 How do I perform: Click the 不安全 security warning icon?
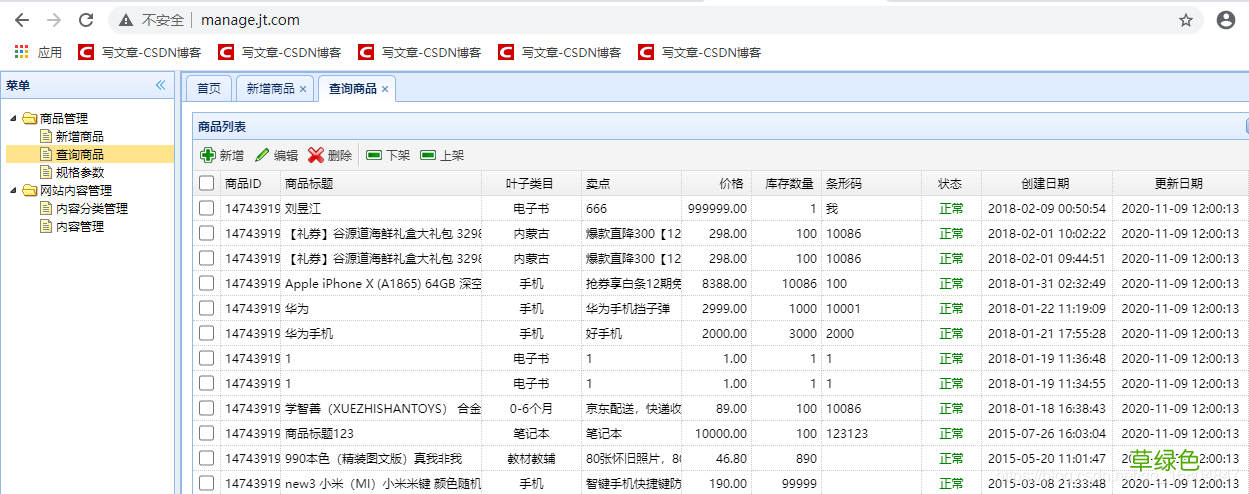point(126,20)
